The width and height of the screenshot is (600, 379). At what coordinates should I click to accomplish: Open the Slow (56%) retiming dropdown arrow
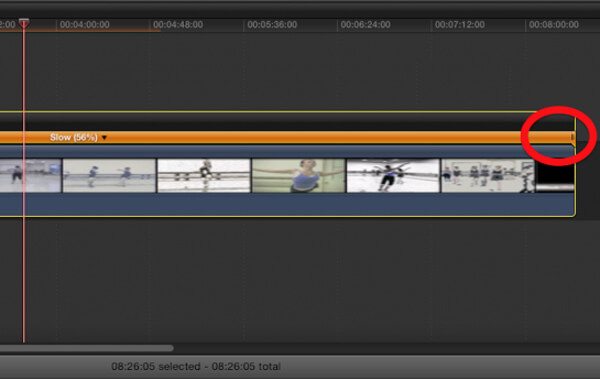(x=104, y=137)
